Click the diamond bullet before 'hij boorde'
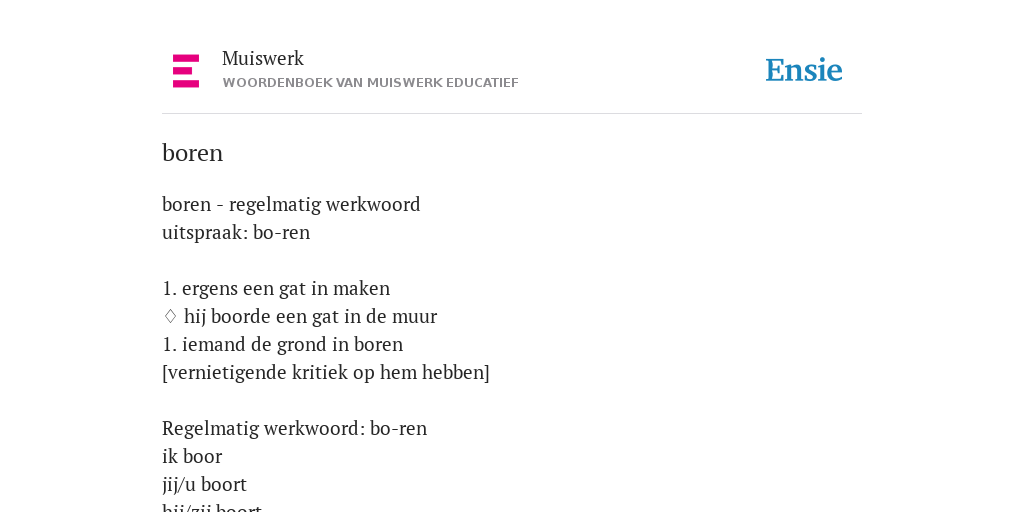1024x512 pixels. [x=170, y=317]
